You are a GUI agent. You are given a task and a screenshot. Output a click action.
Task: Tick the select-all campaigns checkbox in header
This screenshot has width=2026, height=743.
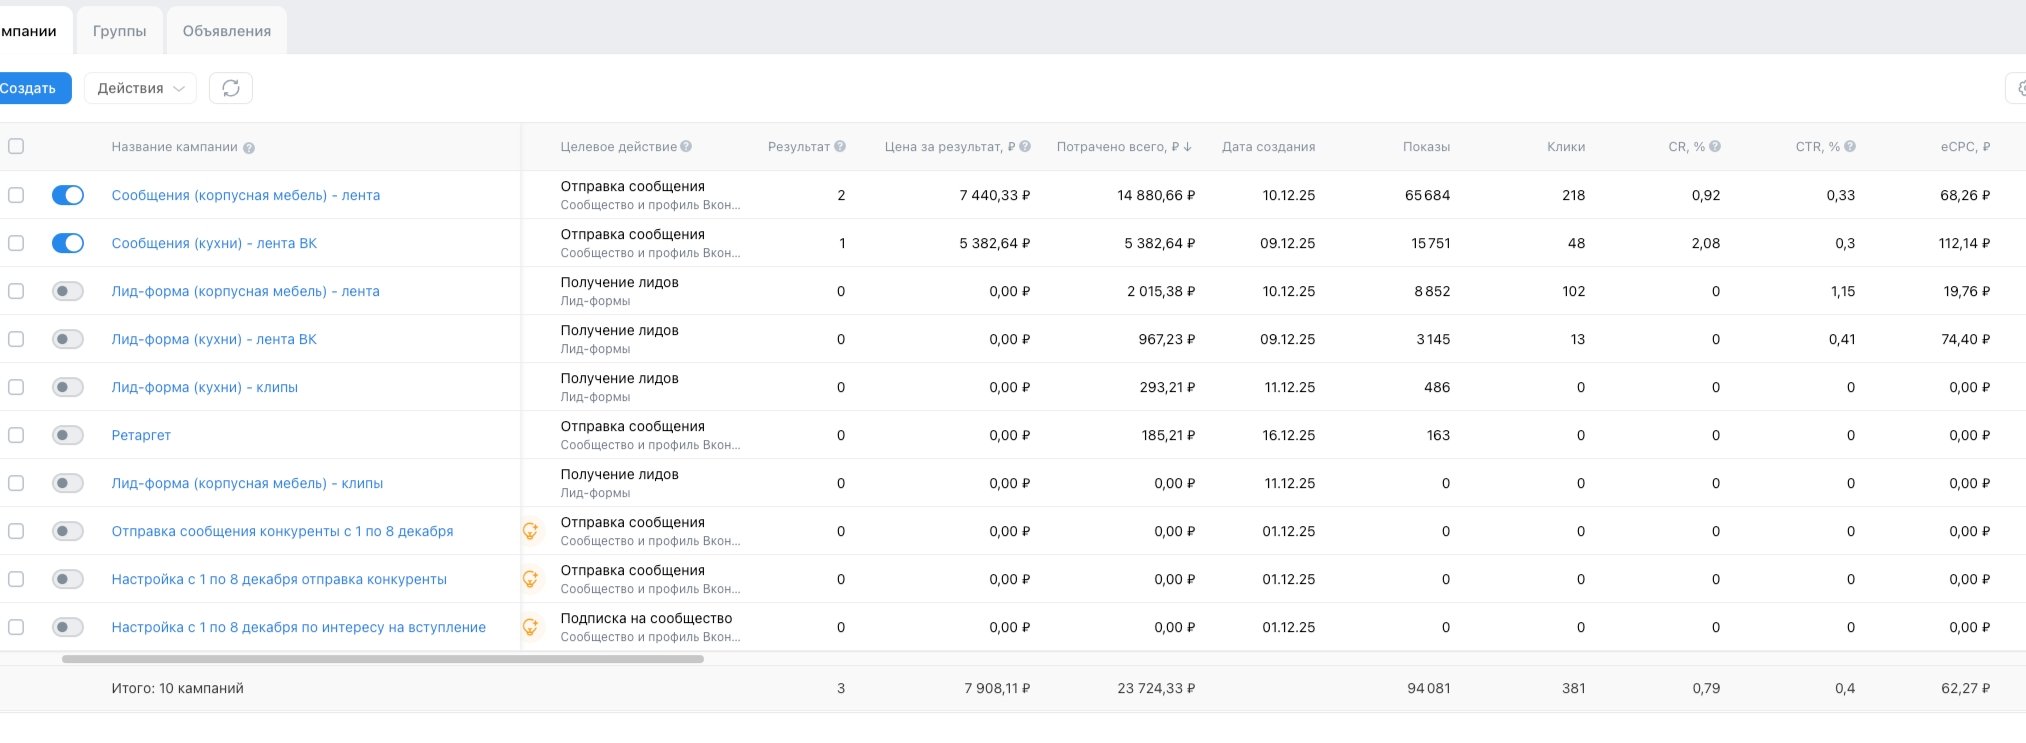click(x=16, y=147)
